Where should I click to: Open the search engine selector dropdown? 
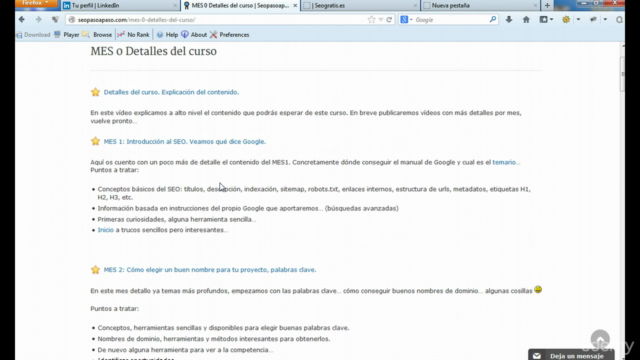click(406, 20)
